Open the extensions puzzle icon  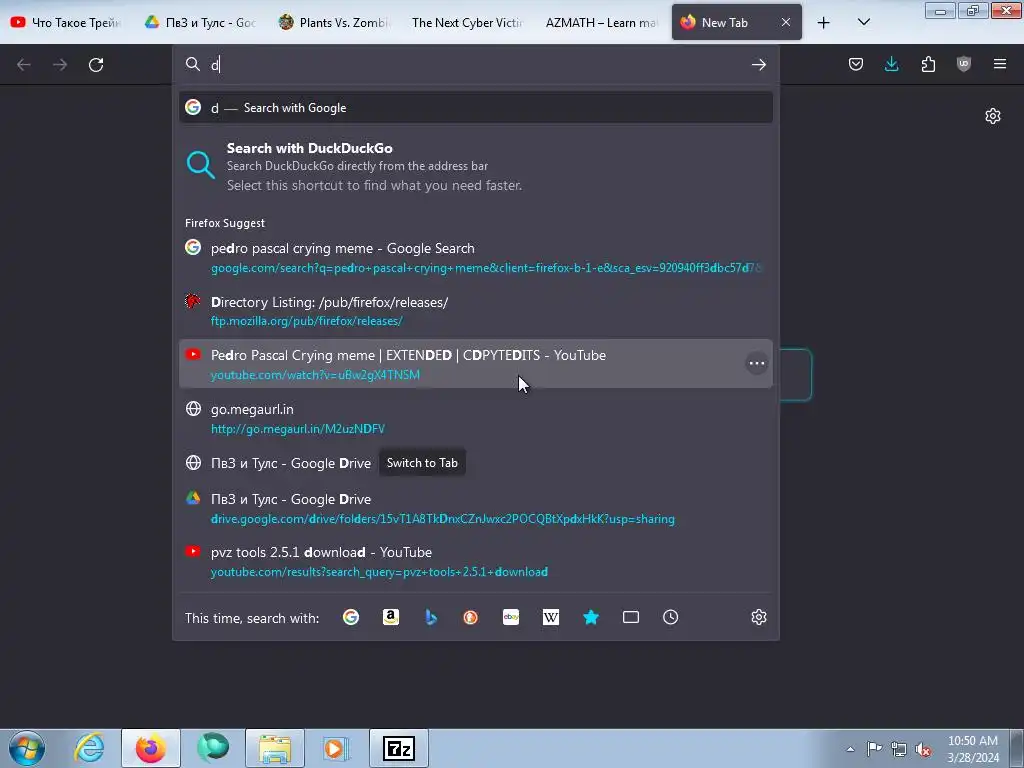point(928,64)
